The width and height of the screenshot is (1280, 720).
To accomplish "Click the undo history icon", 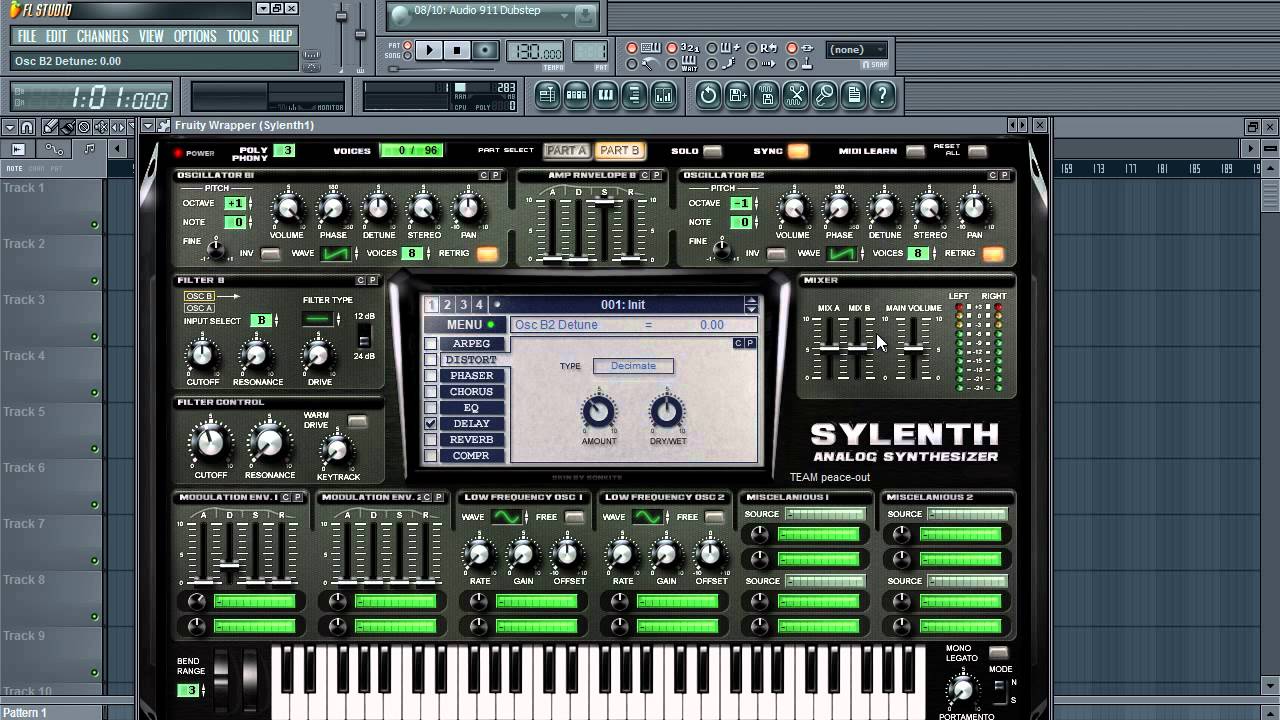I will pos(708,95).
